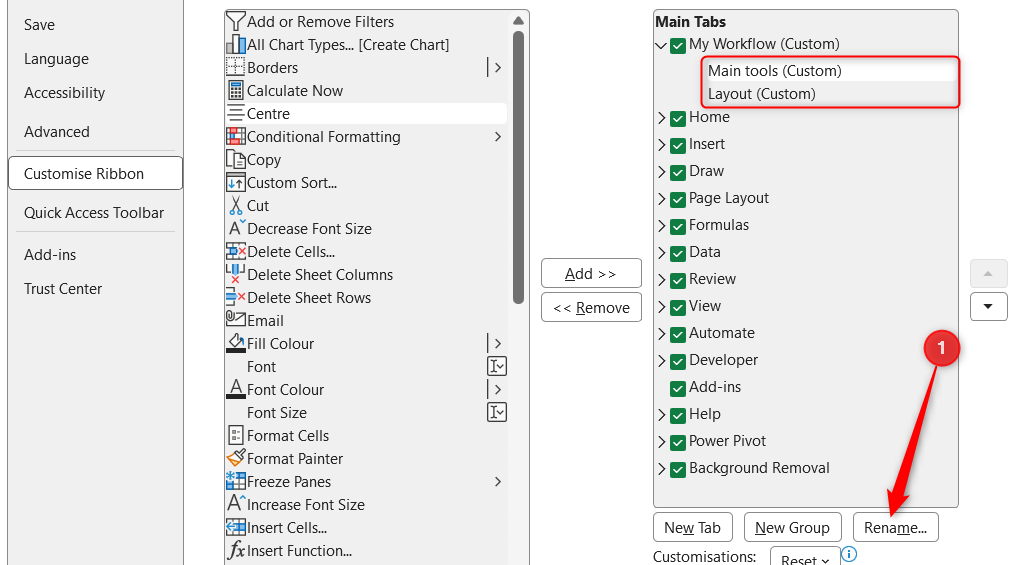Click the Insert Function fx icon
This screenshot has width=1032, height=565.
coord(236,550)
